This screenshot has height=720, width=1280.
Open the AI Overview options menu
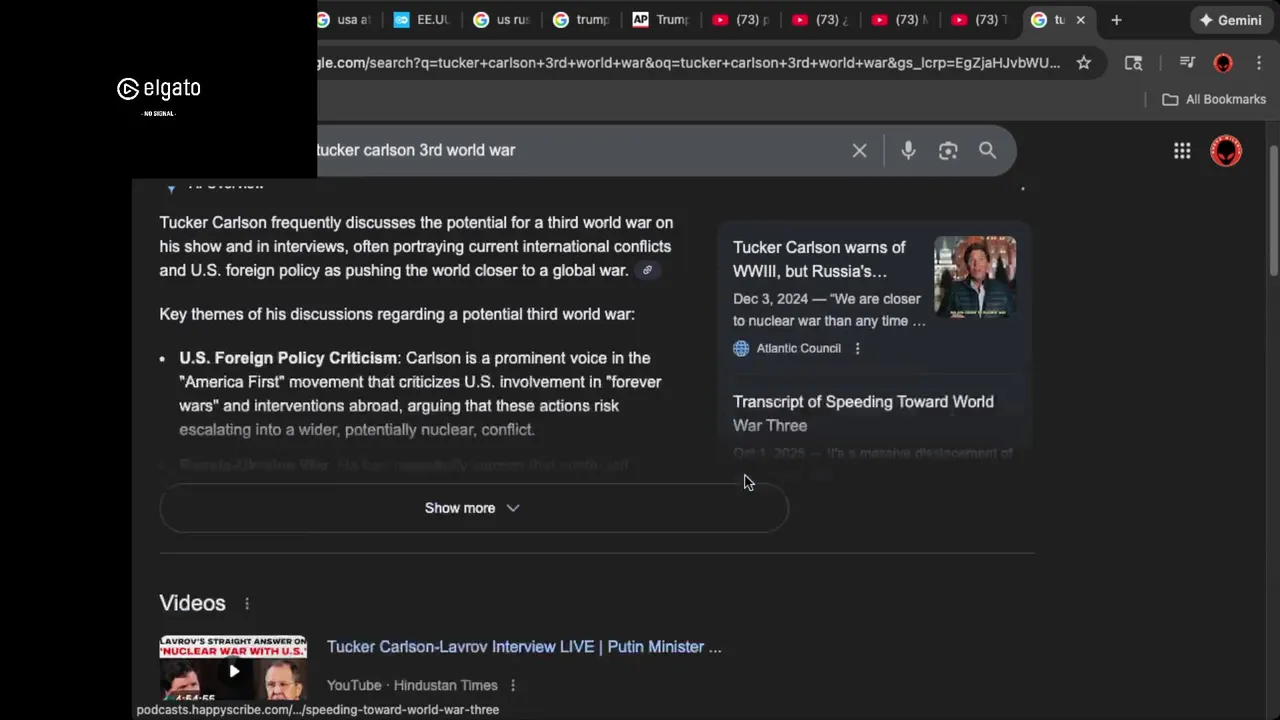click(1022, 186)
